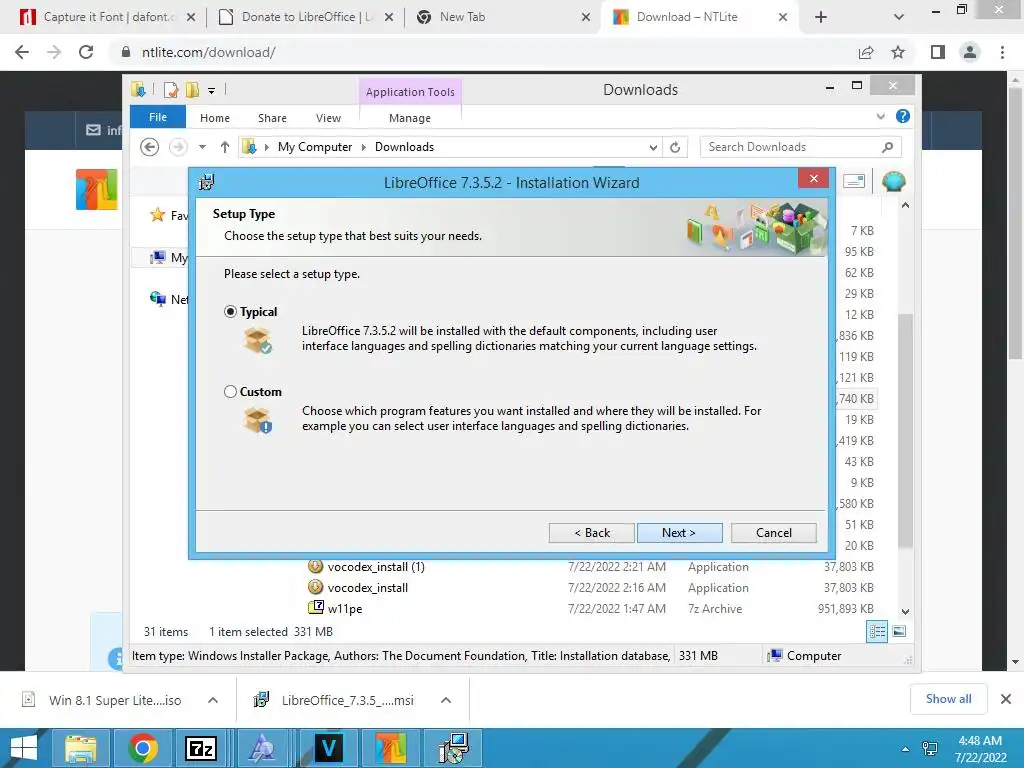Open the Customize Quick Access Toolbar dropdown
Image resolution: width=1024 pixels, height=768 pixels.
click(x=212, y=91)
